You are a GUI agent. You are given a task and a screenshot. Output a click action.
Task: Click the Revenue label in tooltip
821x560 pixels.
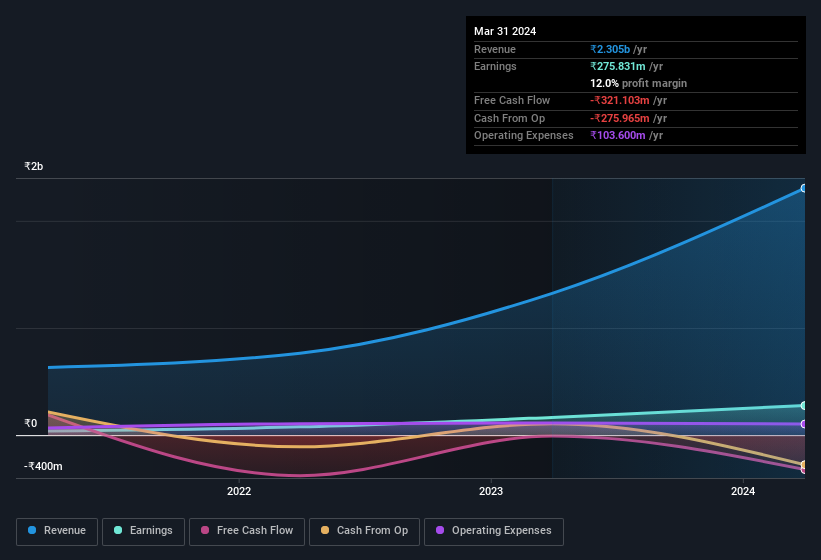[495, 49]
